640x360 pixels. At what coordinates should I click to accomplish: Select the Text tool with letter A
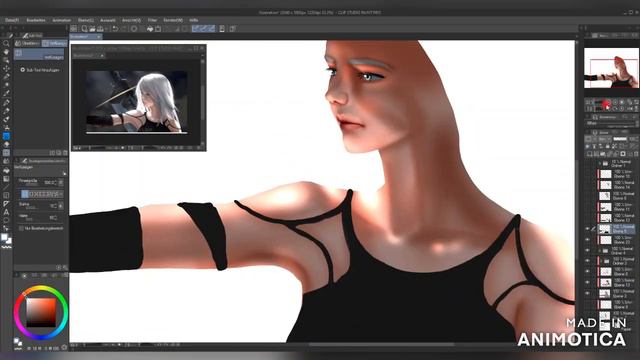tap(6, 212)
